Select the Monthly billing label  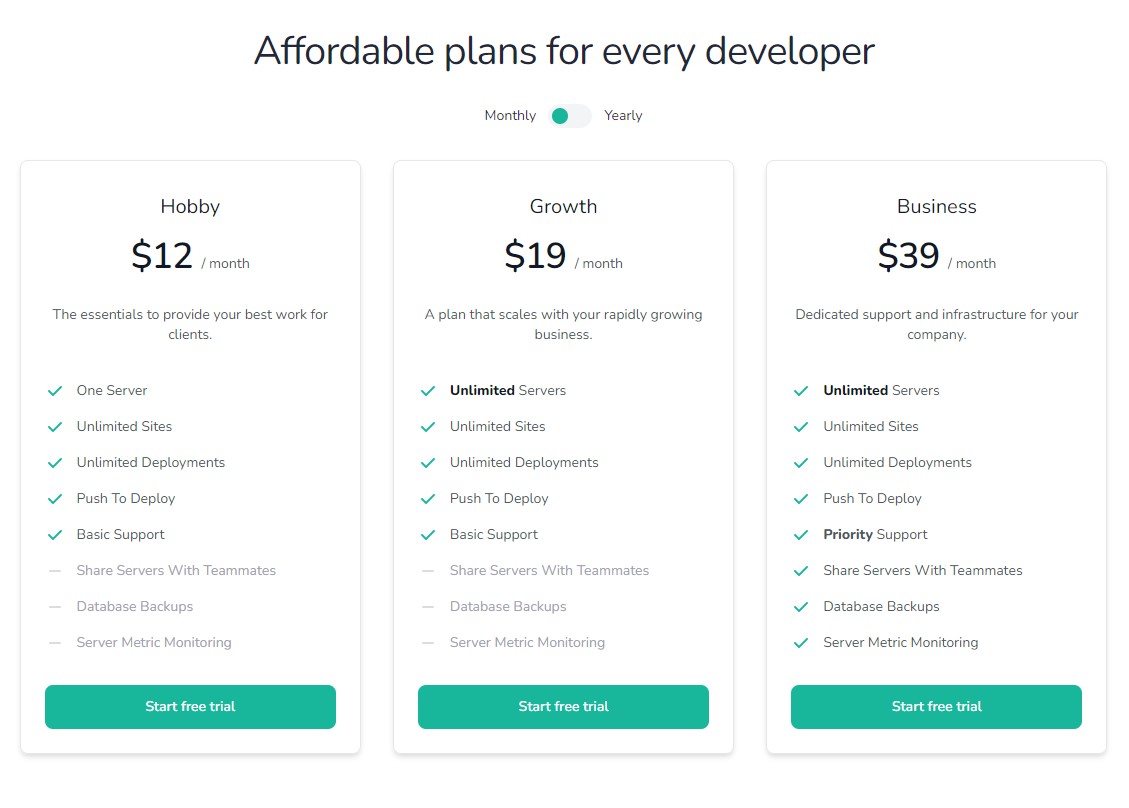pos(509,116)
